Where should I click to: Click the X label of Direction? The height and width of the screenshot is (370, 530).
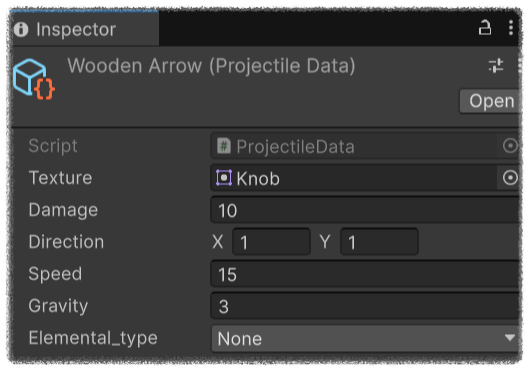pyautogui.click(x=218, y=242)
